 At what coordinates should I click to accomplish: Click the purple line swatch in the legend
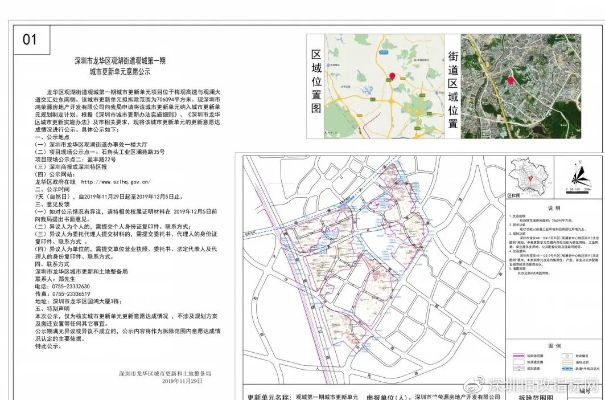point(519,356)
